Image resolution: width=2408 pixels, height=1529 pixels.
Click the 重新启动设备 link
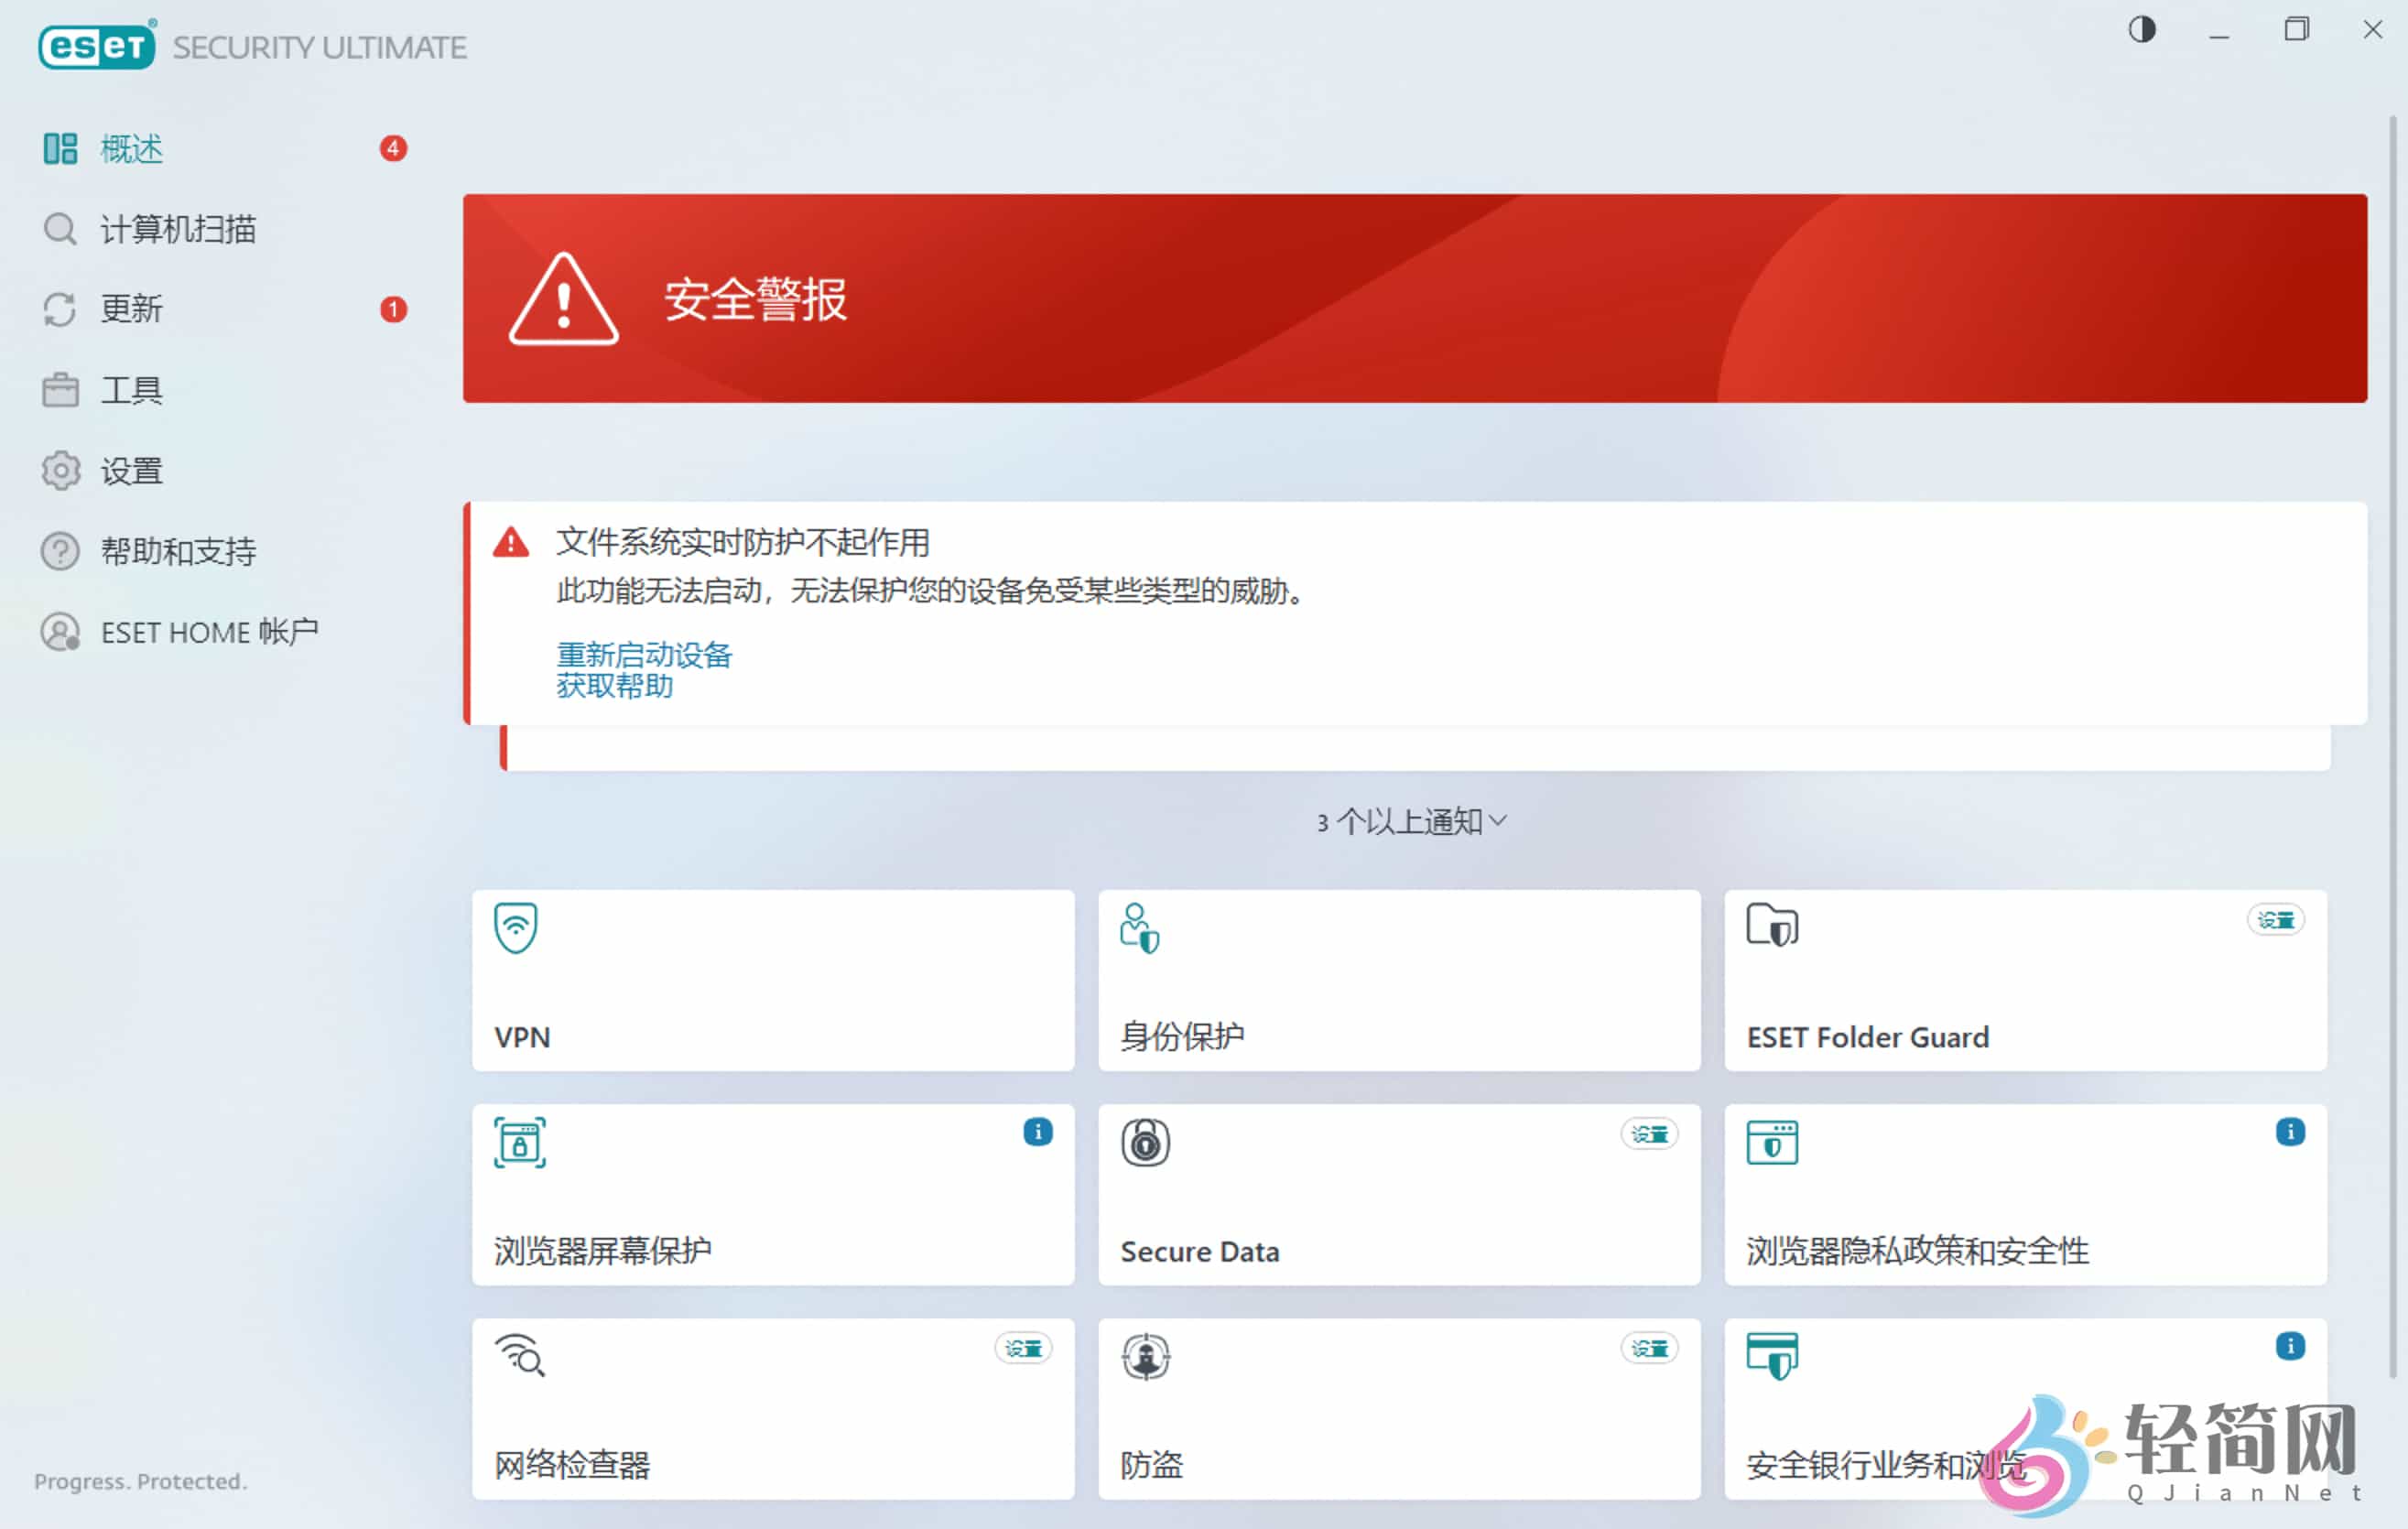pos(644,655)
